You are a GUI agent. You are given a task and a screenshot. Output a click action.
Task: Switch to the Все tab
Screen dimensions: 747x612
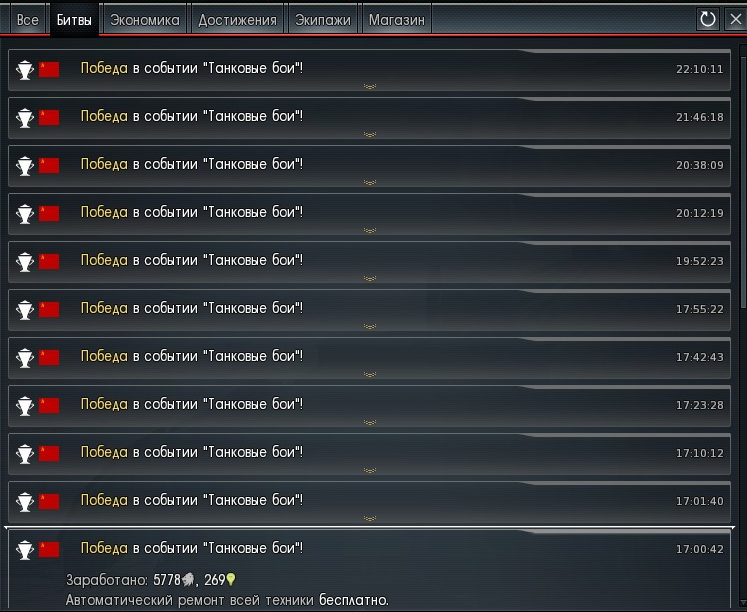27,20
